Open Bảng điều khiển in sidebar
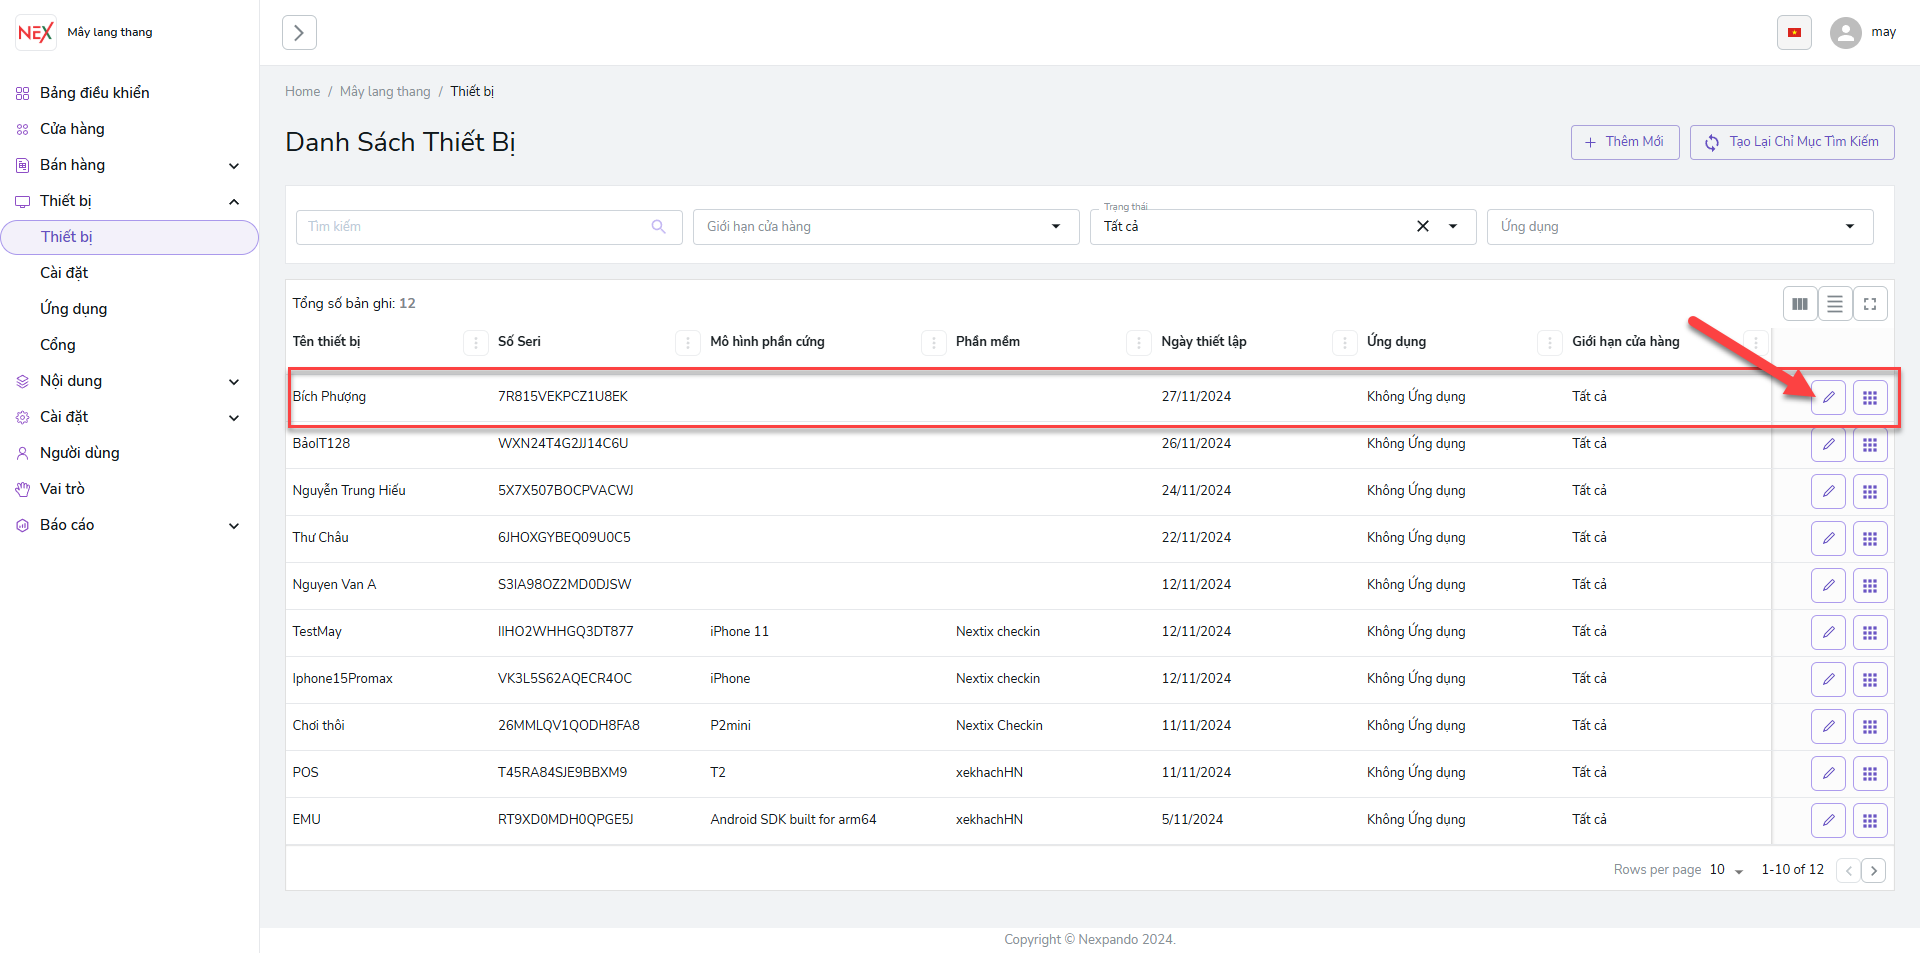The width and height of the screenshot is (1920, 953). click(94, 93)
